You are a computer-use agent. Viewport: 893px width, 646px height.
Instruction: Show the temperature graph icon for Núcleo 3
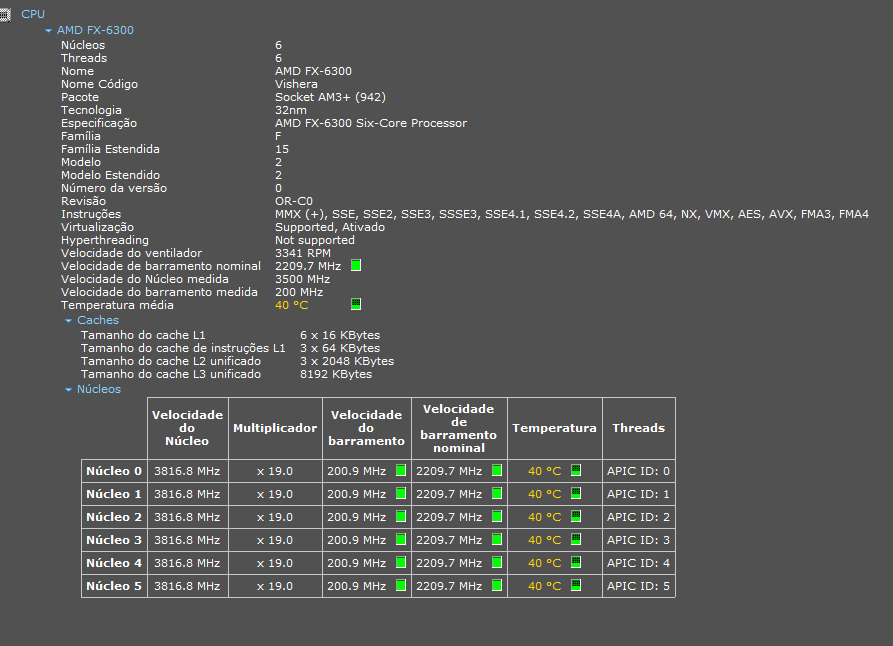tap(576, 539)
